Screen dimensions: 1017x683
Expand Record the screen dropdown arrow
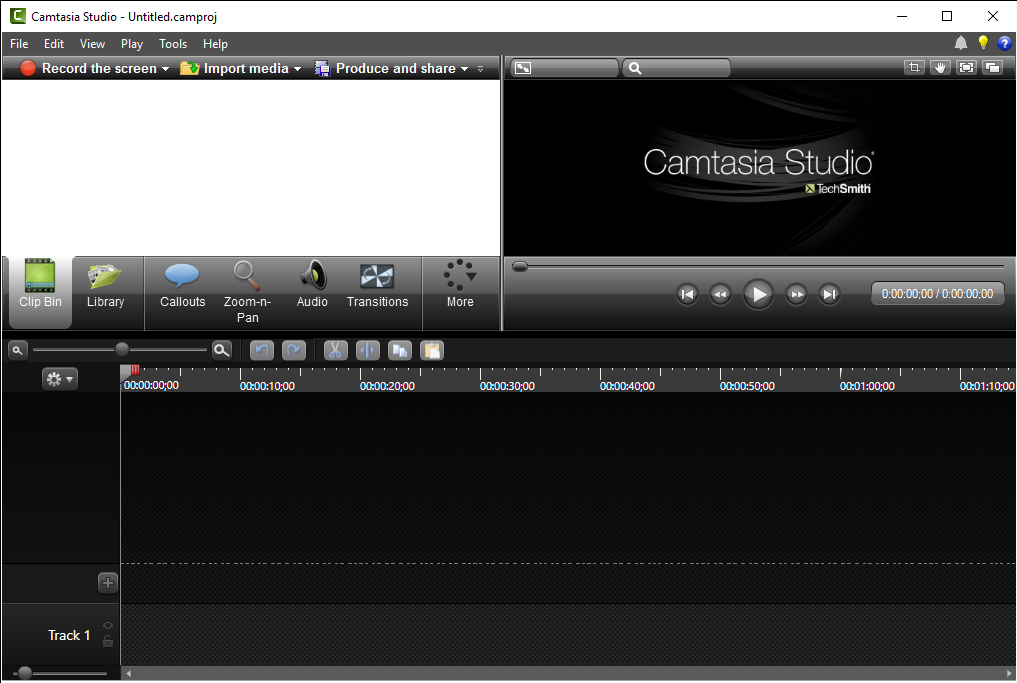(x=165, y=69)
